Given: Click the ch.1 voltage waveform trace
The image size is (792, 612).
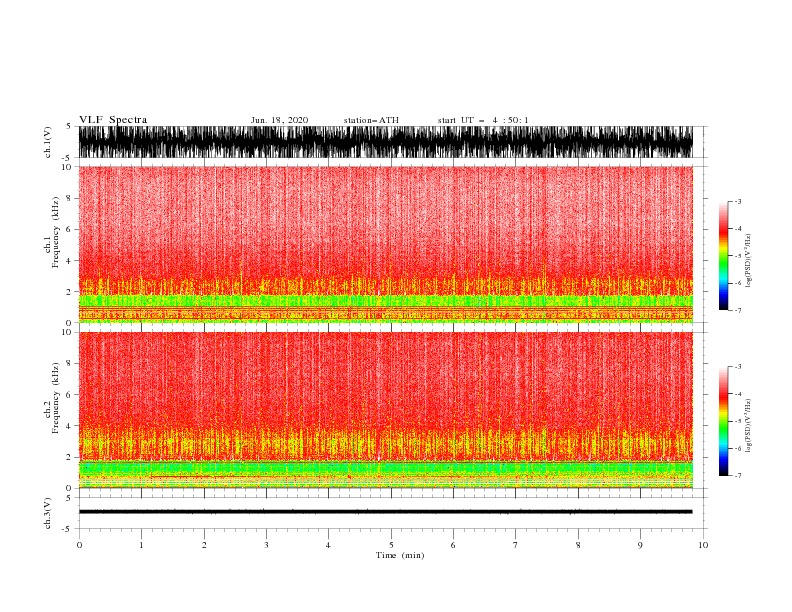Looking at the screenshot, I should pyautogui.click(x=385, y=142).
